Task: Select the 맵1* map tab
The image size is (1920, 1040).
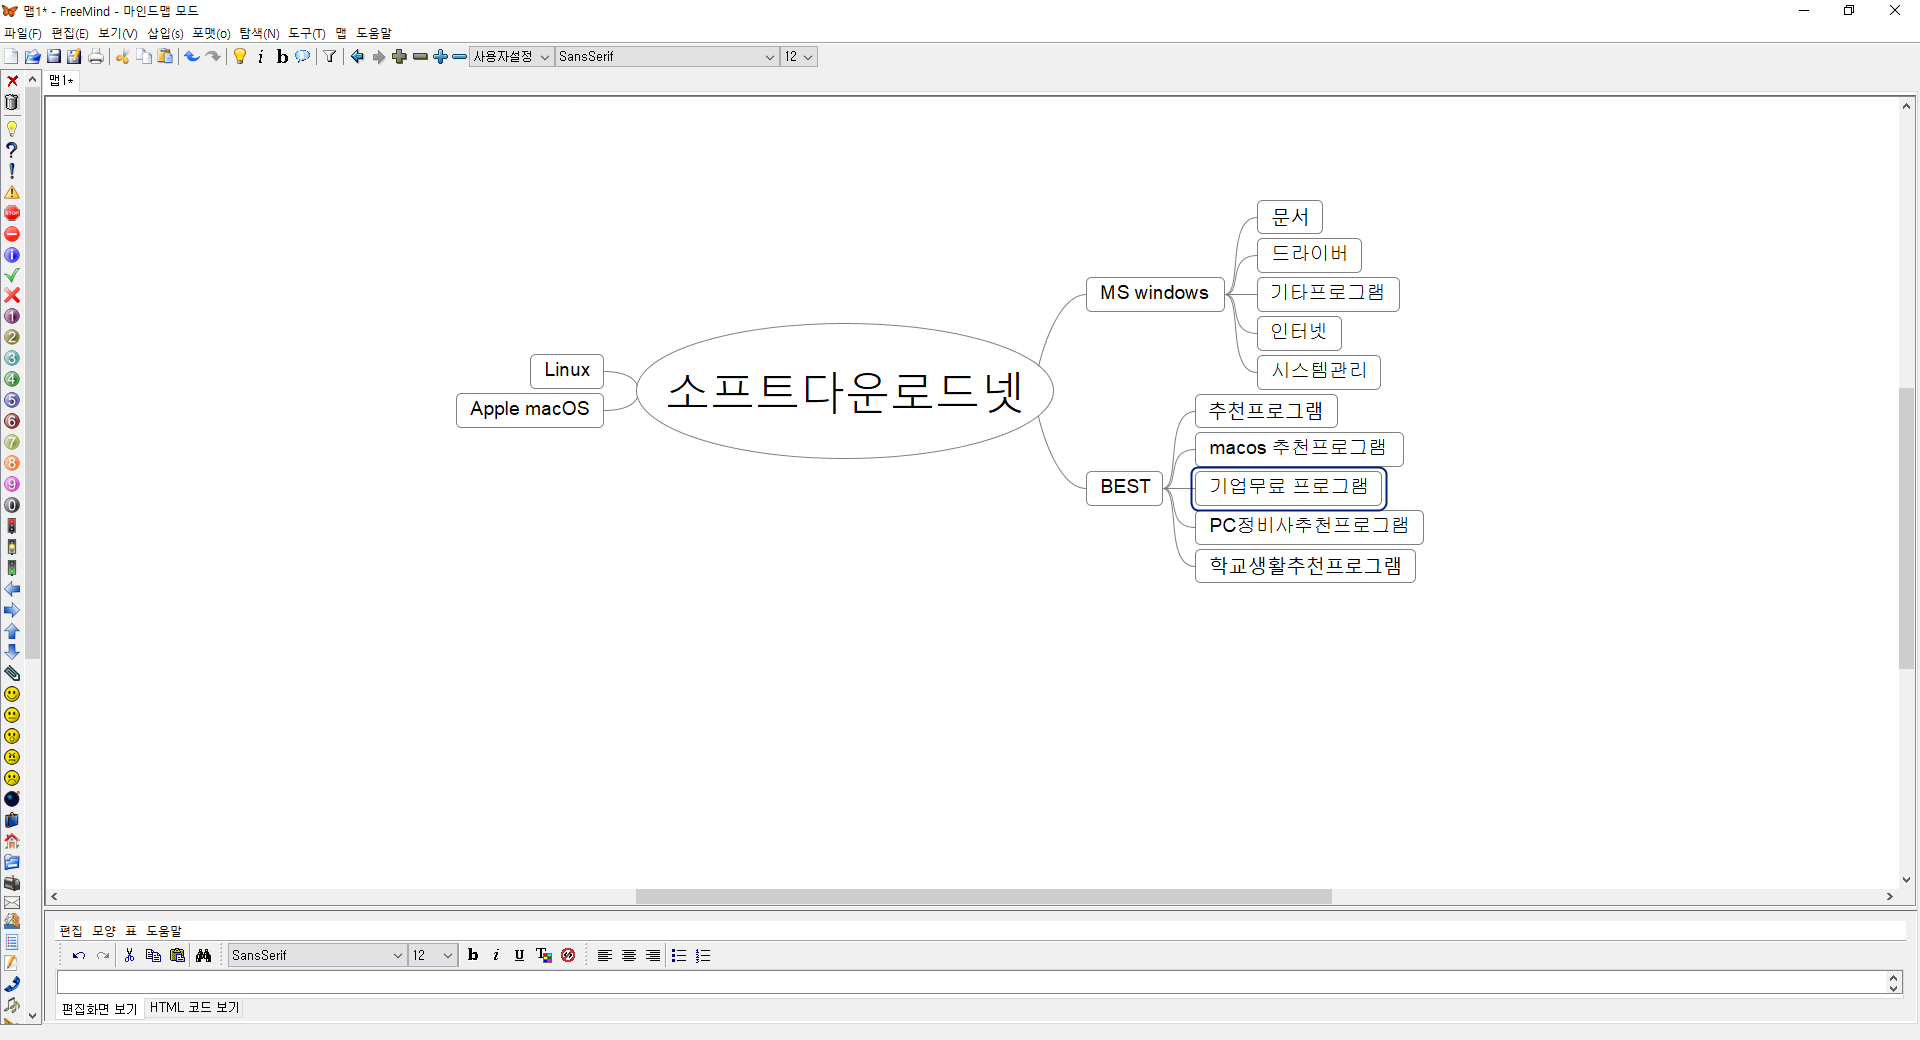Action: click(61, 81)
